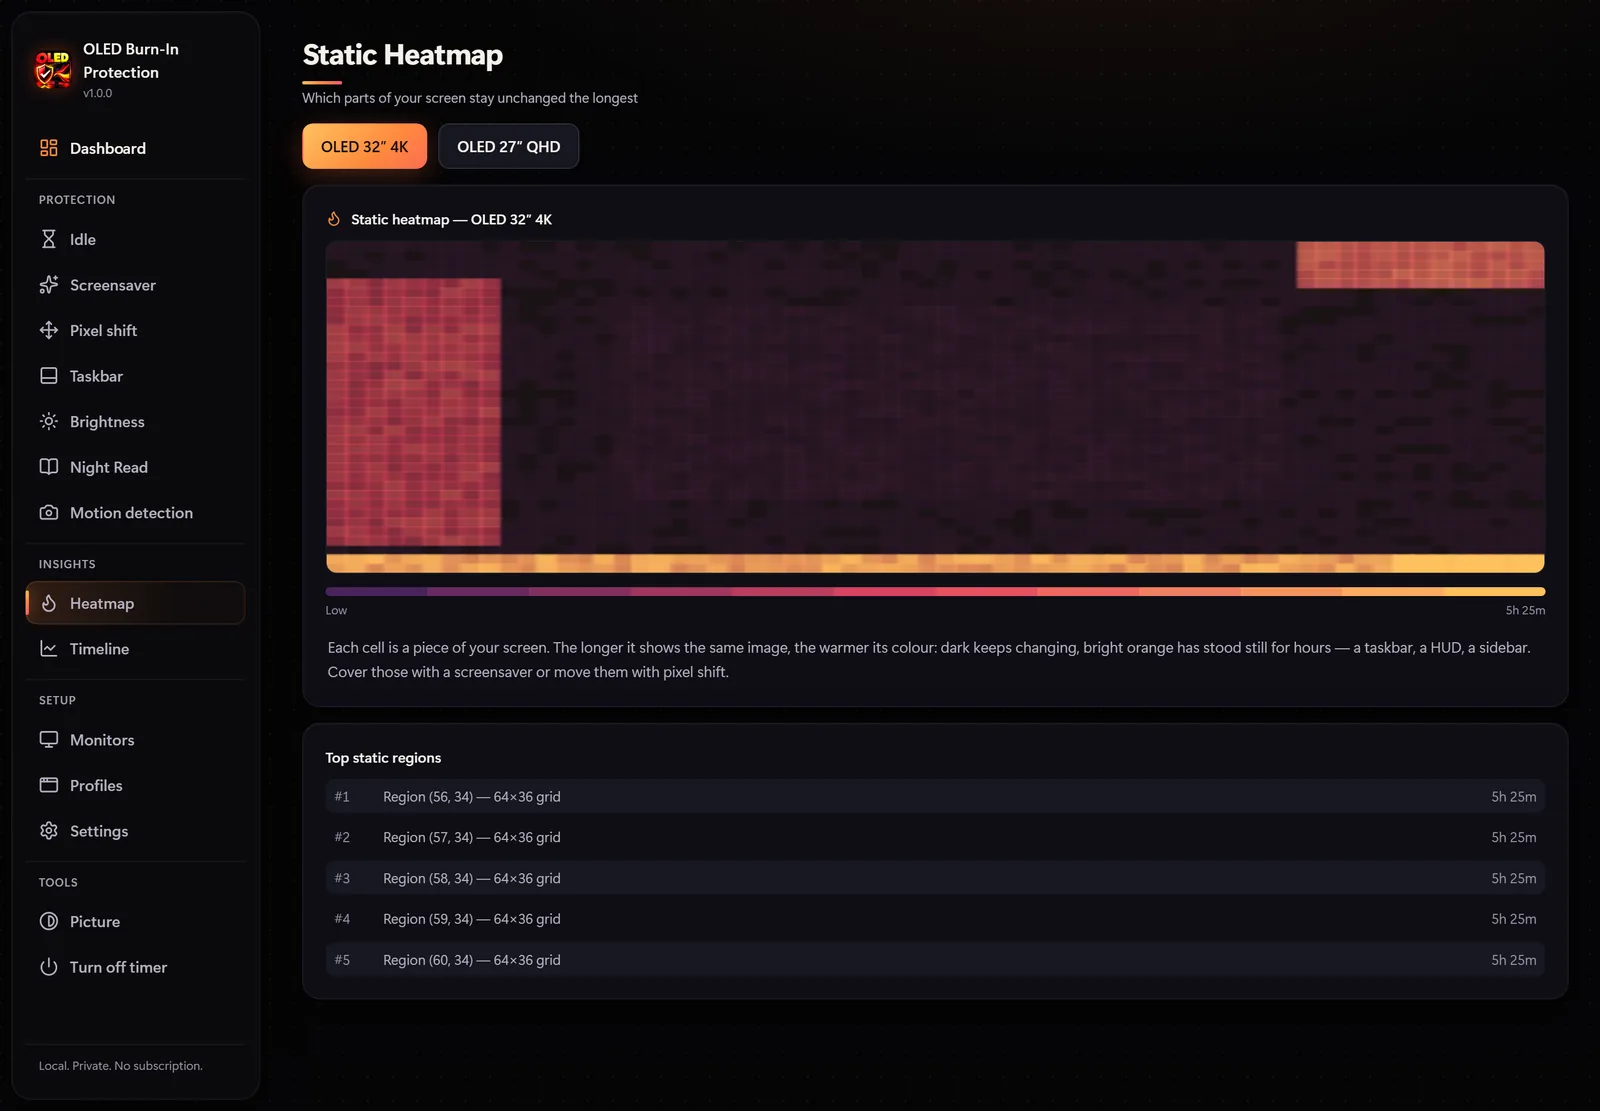The image size is (1600, 1111).
Task: Click the 5h 25m value in row #5
Action: (1514, 960)
